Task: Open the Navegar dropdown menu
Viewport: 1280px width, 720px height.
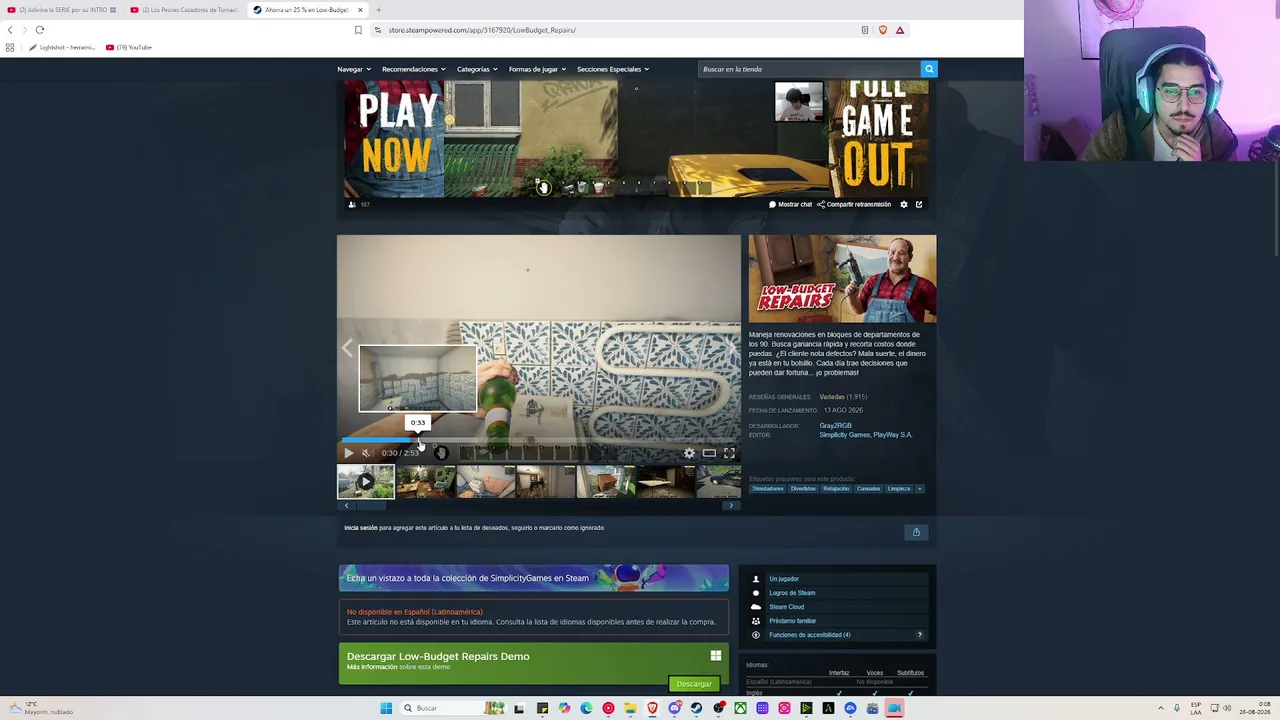Action: coord(354,69)
